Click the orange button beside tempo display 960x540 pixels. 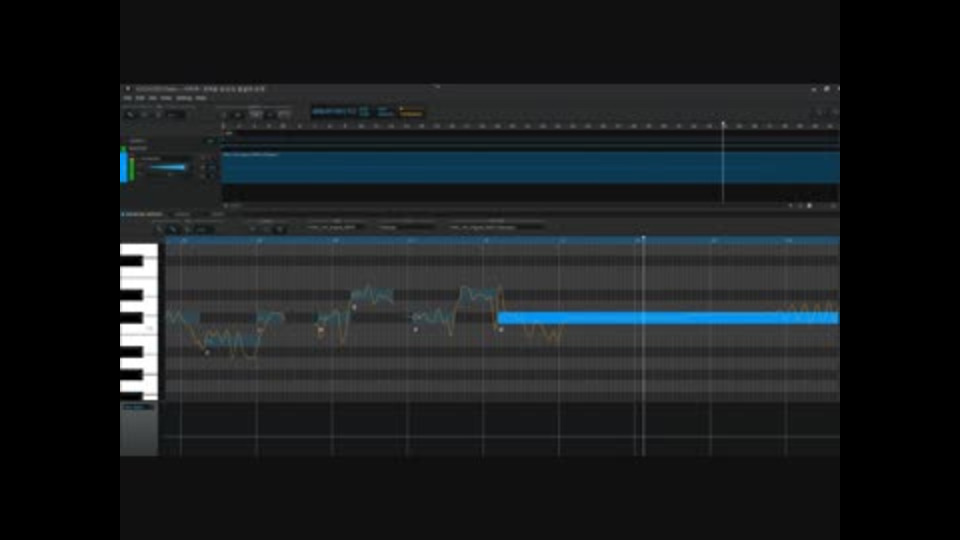point(411,112)
